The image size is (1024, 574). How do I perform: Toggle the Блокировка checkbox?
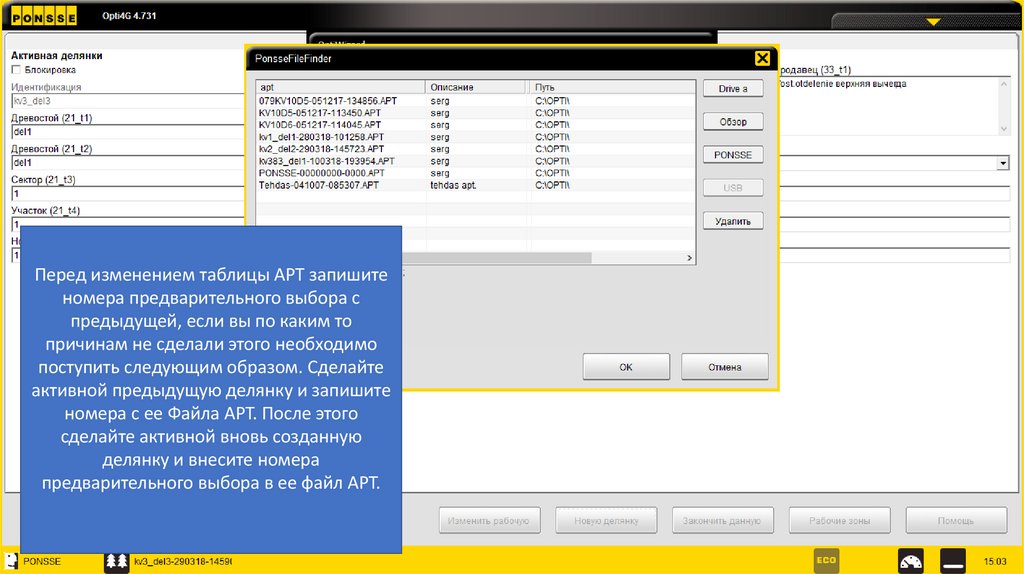16,70
